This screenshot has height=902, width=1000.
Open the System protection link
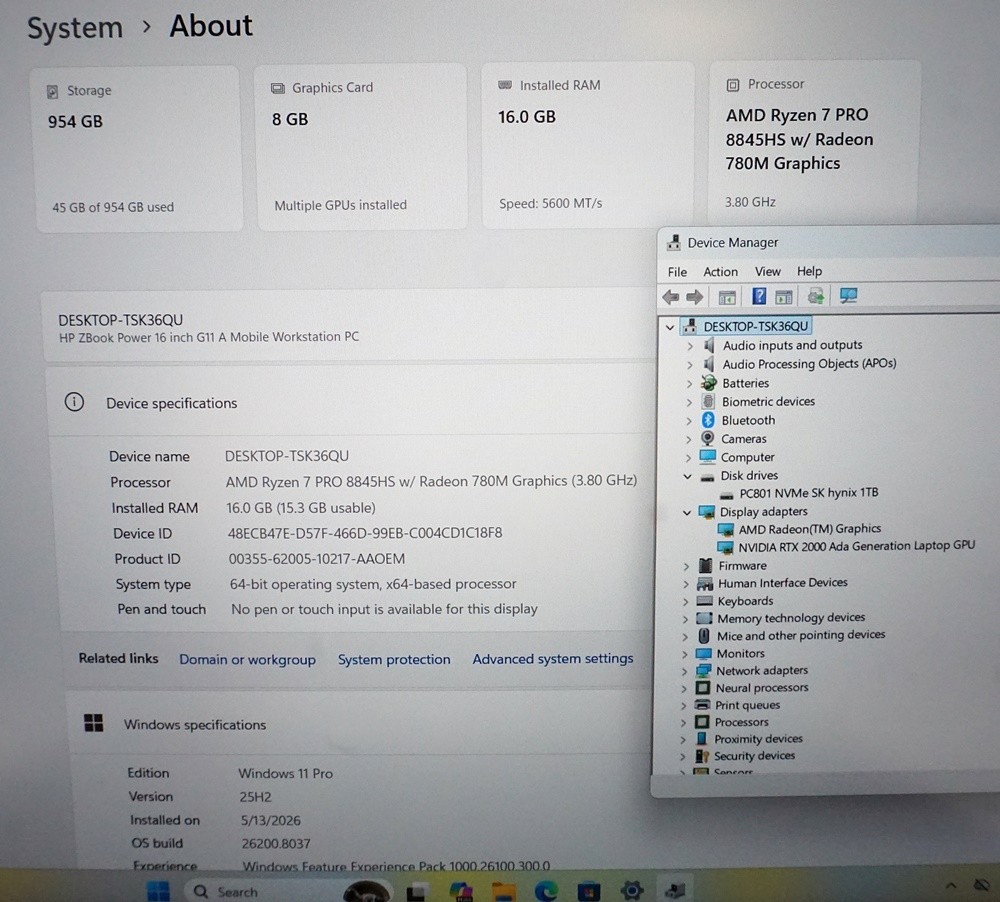point(393,659)
